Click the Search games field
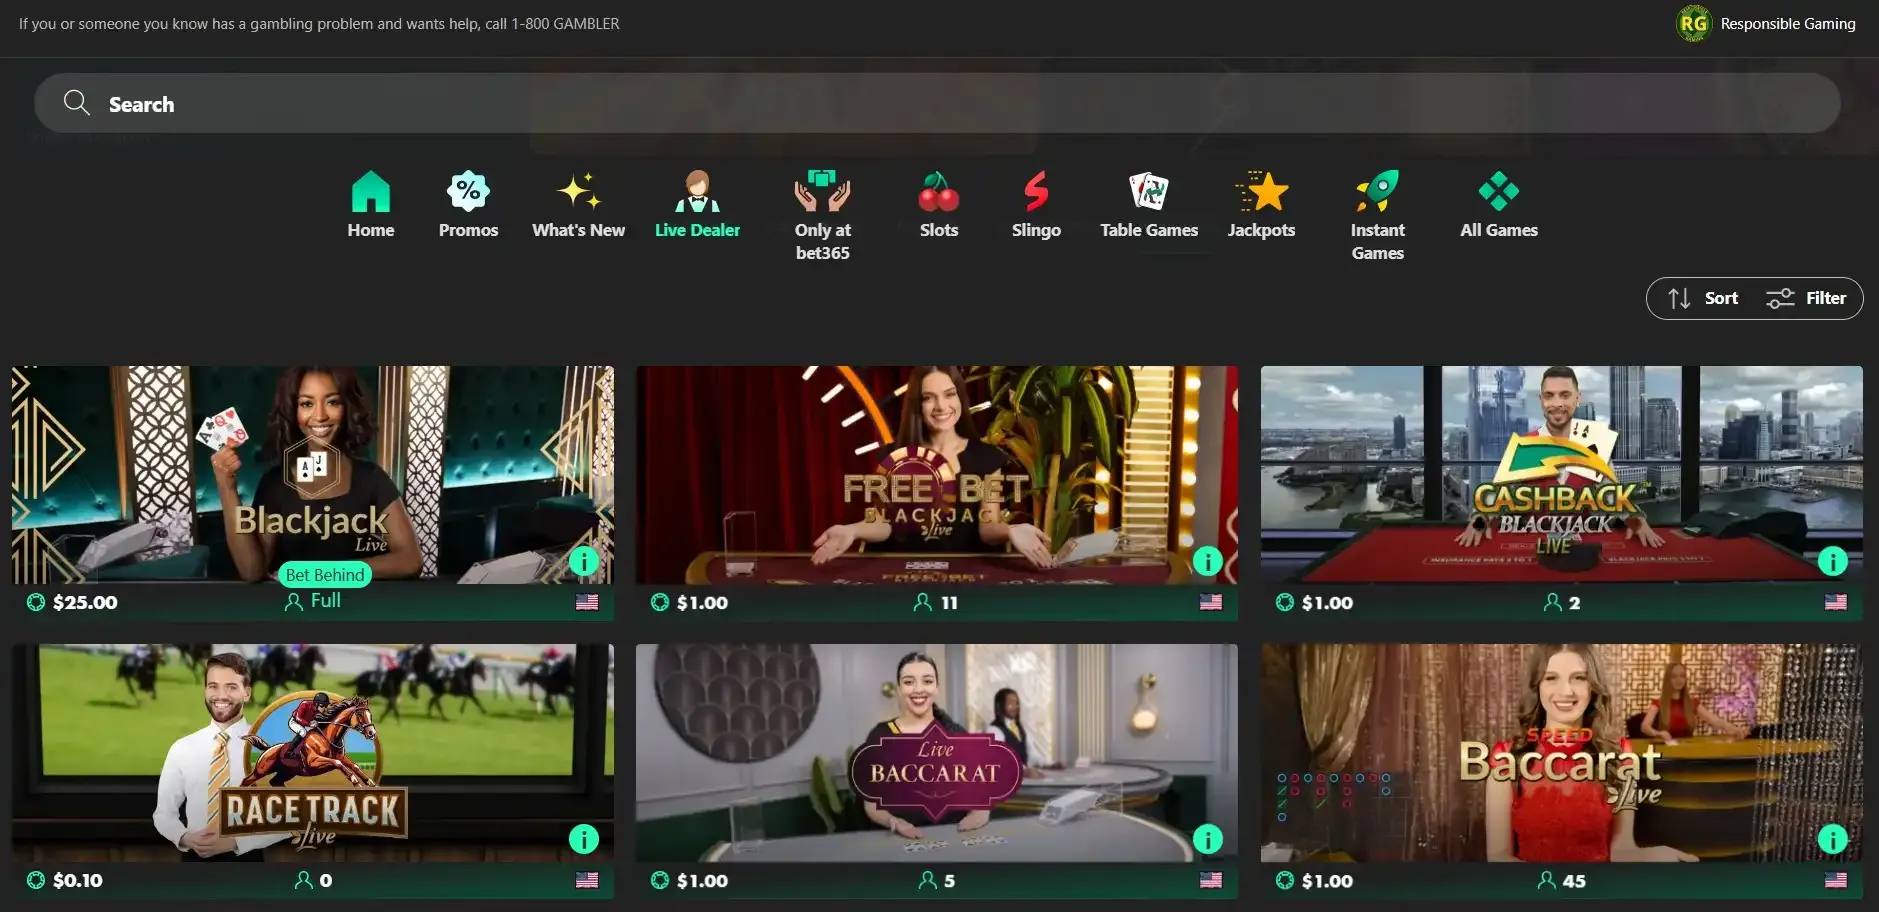1879x912 pixels. pos(937,104)
